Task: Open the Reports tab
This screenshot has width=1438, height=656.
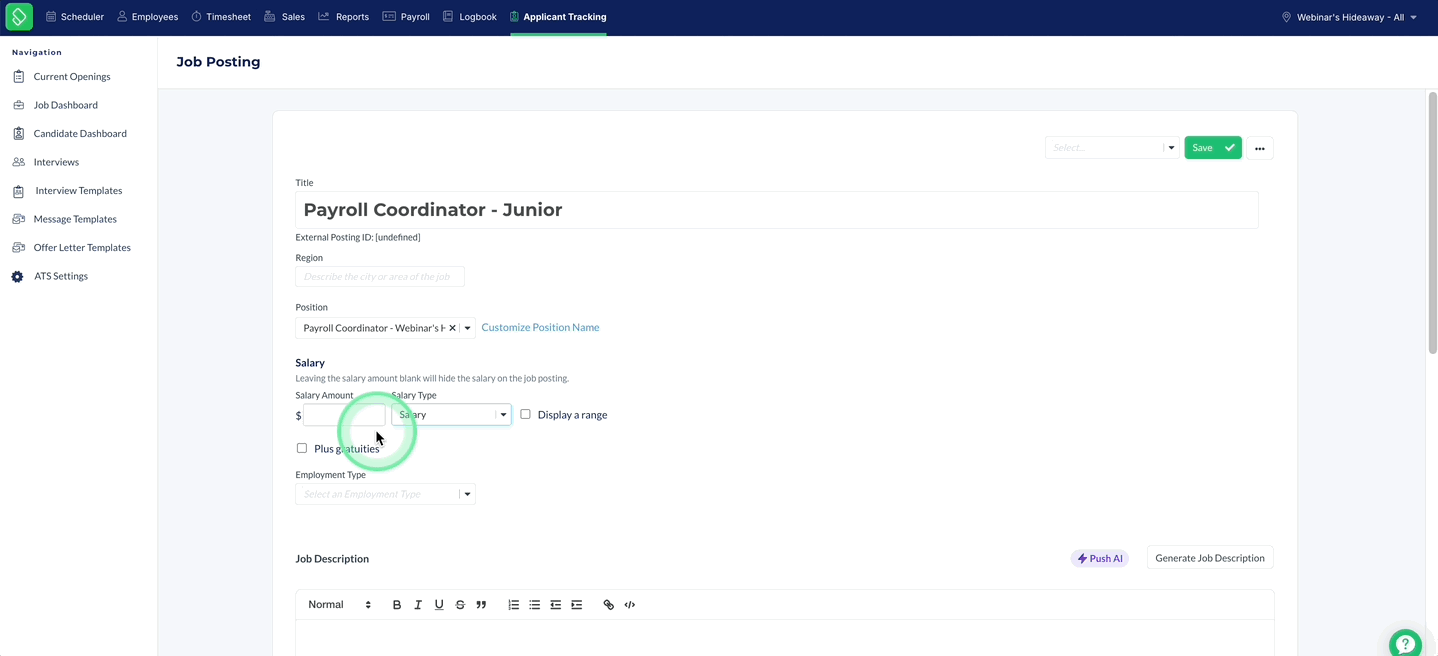Action: pos(344,17)
